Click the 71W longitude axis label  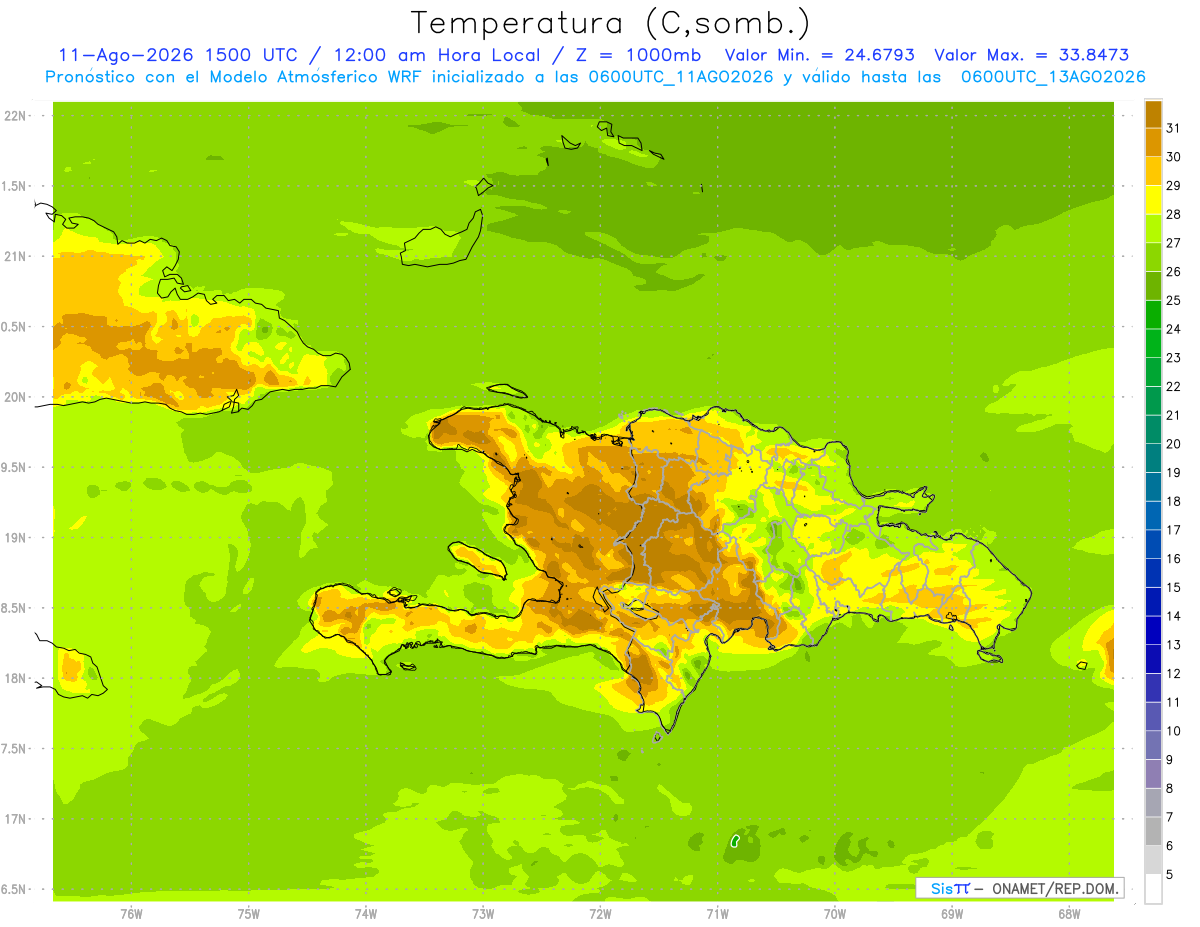point(717,914)
